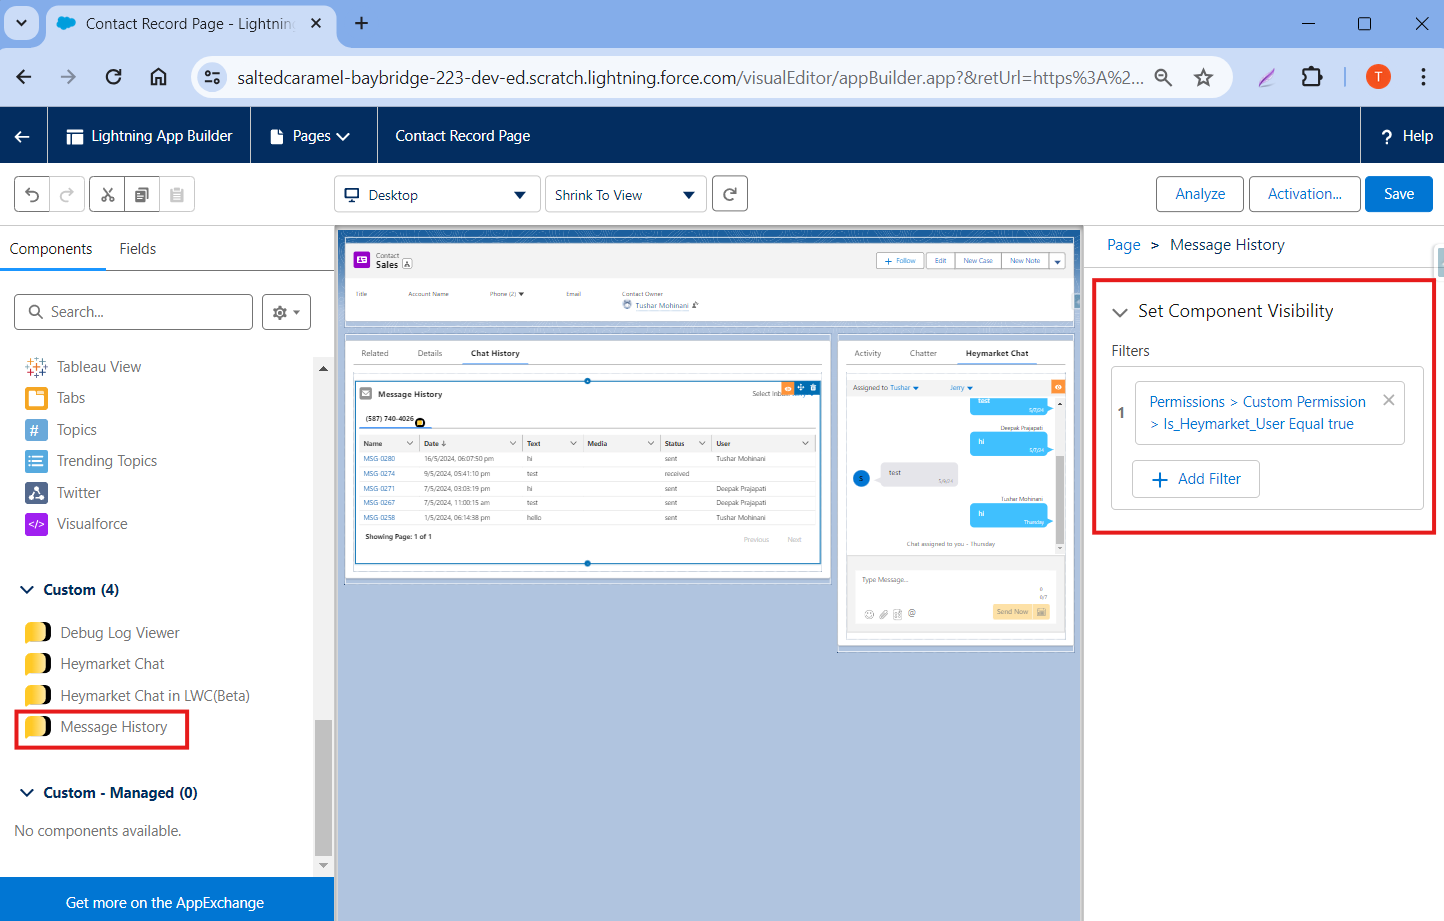Select the Tableau View component icon
Image resolution: width=1444 pixels, height=921 pixels.
pos(36,367)
